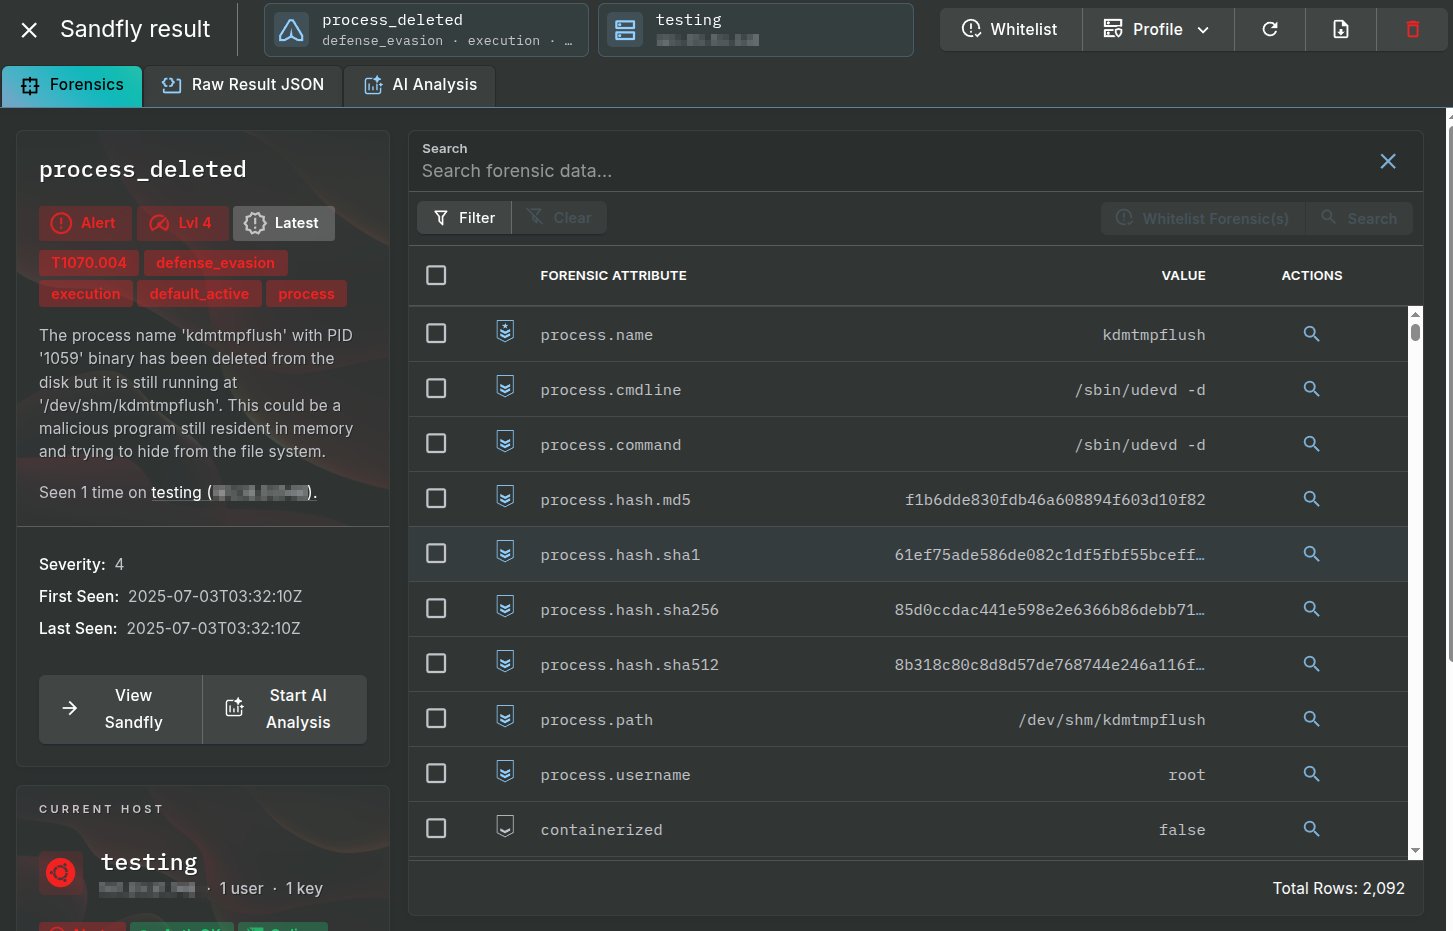The image size is (1453, 931).
Task: Switch to the Forensics tab
Action: [x=72, y=86]
